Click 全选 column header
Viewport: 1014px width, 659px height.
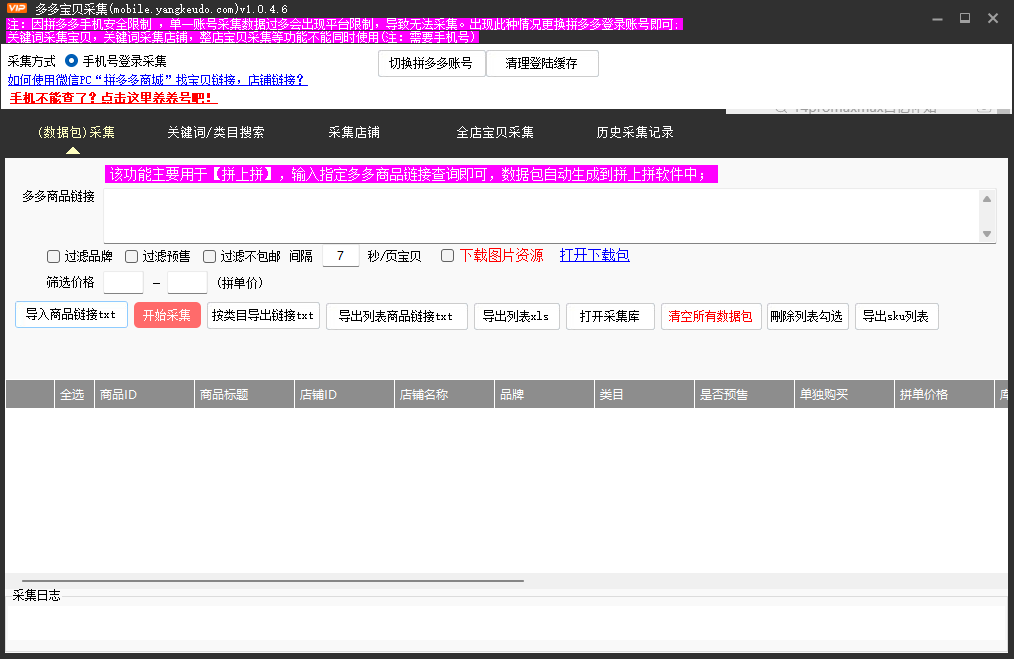(x=74, y=394)
